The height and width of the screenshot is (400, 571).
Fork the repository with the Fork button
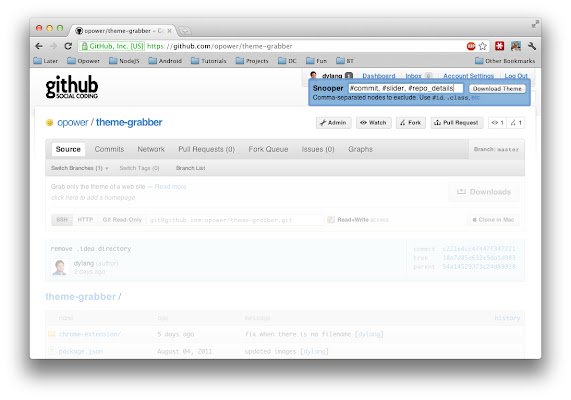coord(410,123)
